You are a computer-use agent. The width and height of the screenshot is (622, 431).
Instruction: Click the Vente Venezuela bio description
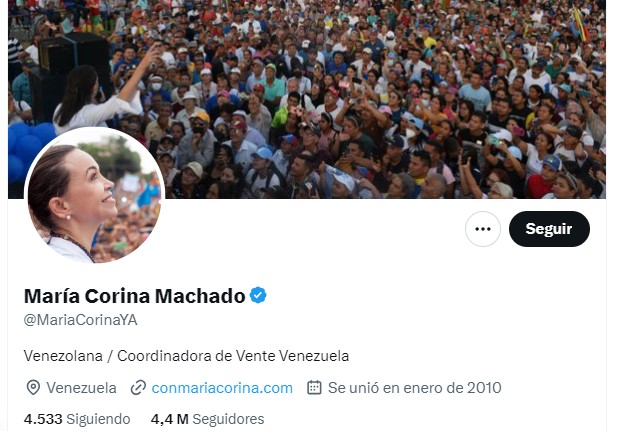coord(186,356)
